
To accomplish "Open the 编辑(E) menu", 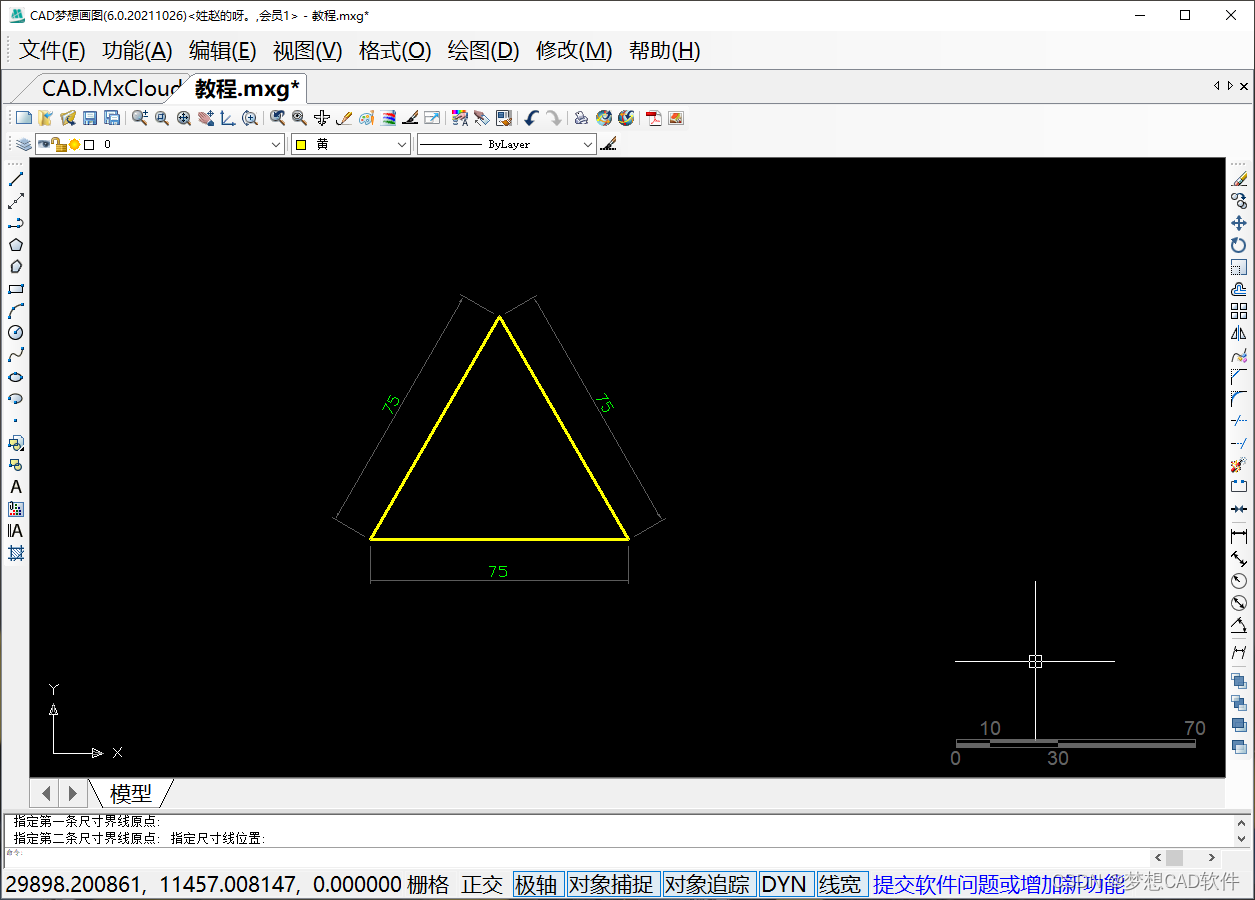I will click(x=223, y=51).
